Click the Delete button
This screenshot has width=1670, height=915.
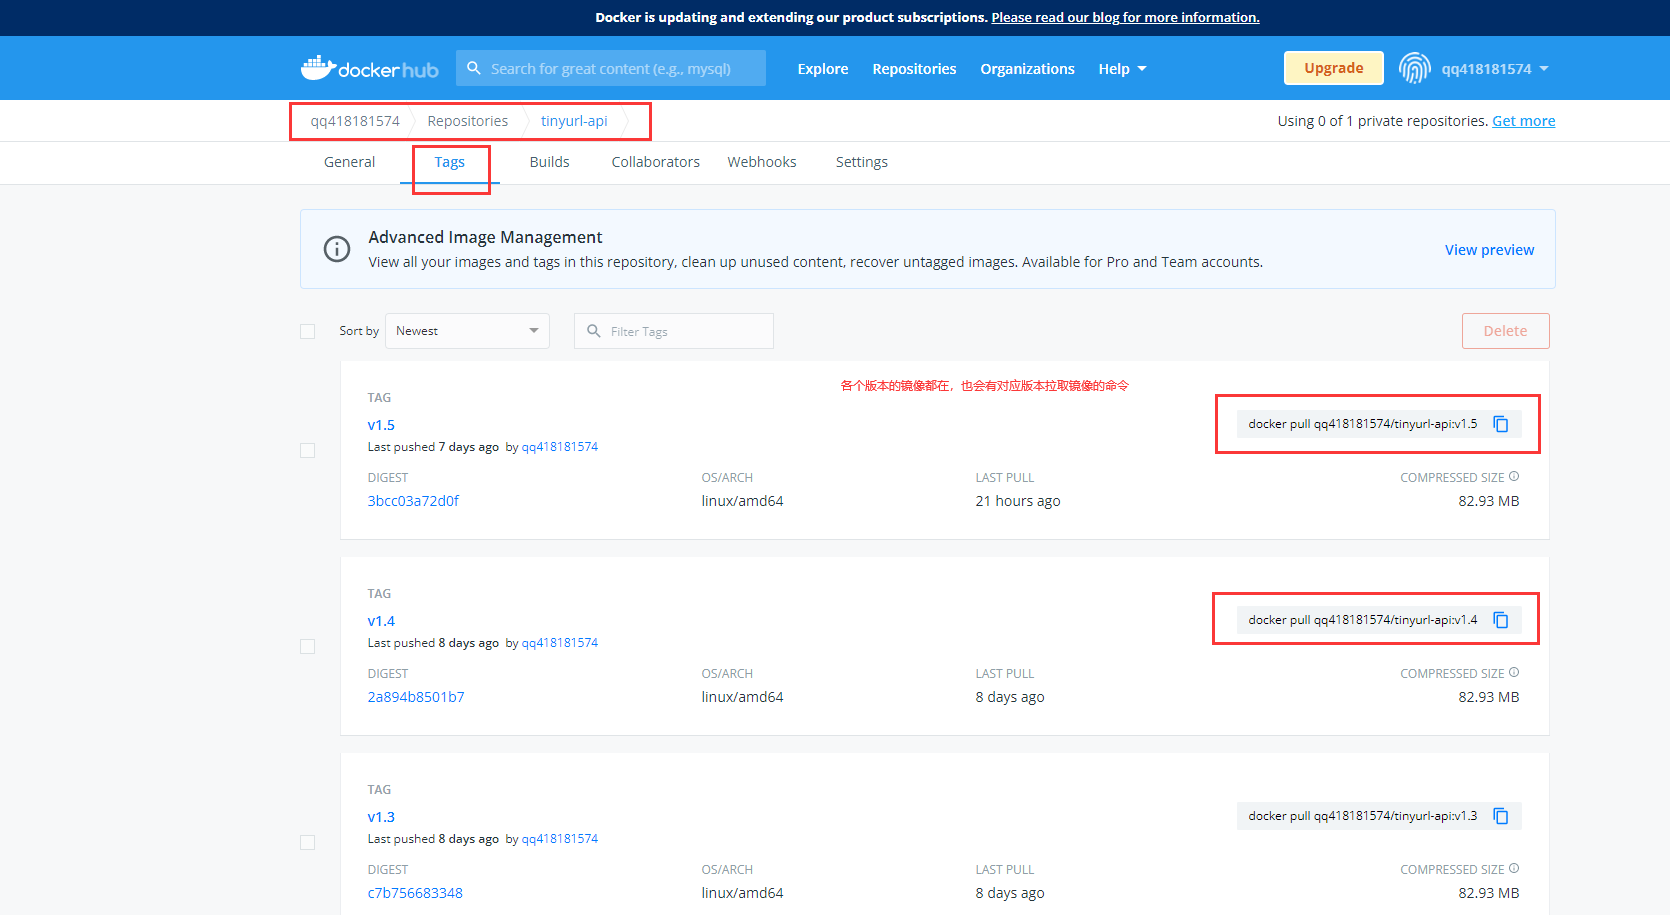(1505, 331)
